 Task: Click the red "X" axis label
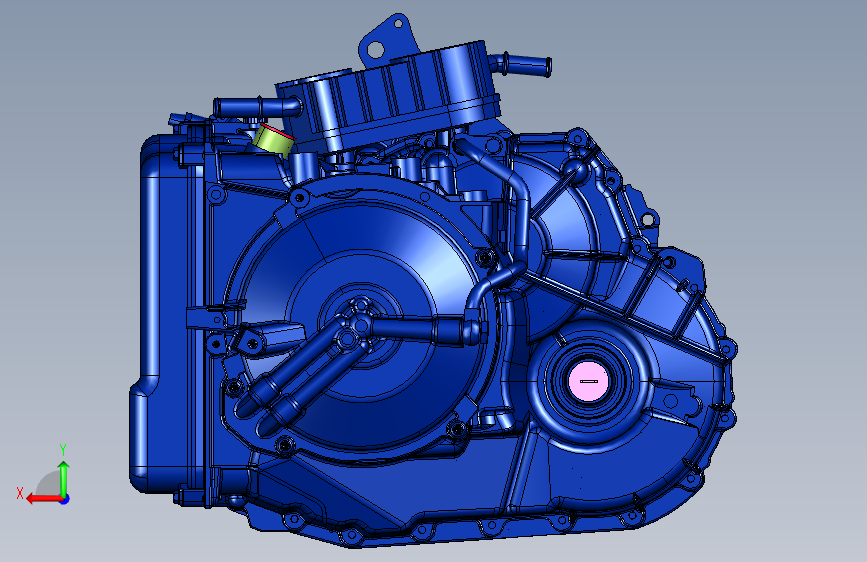coord(20,493)
